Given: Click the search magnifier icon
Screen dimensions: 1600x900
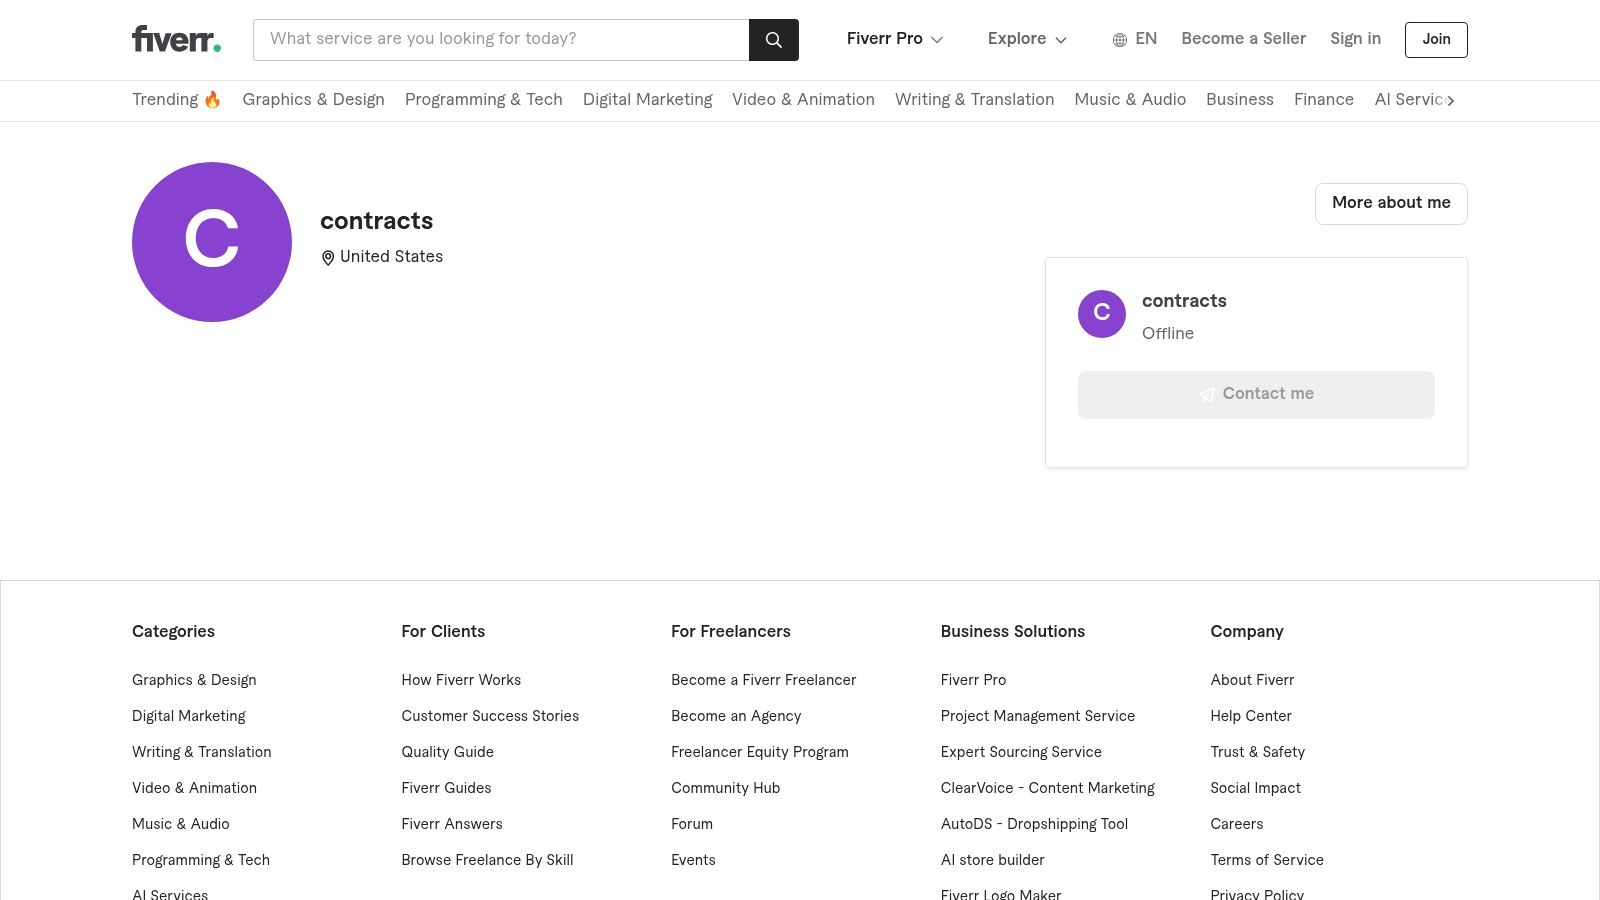Looking at the screenshot, I should point(773,40).
